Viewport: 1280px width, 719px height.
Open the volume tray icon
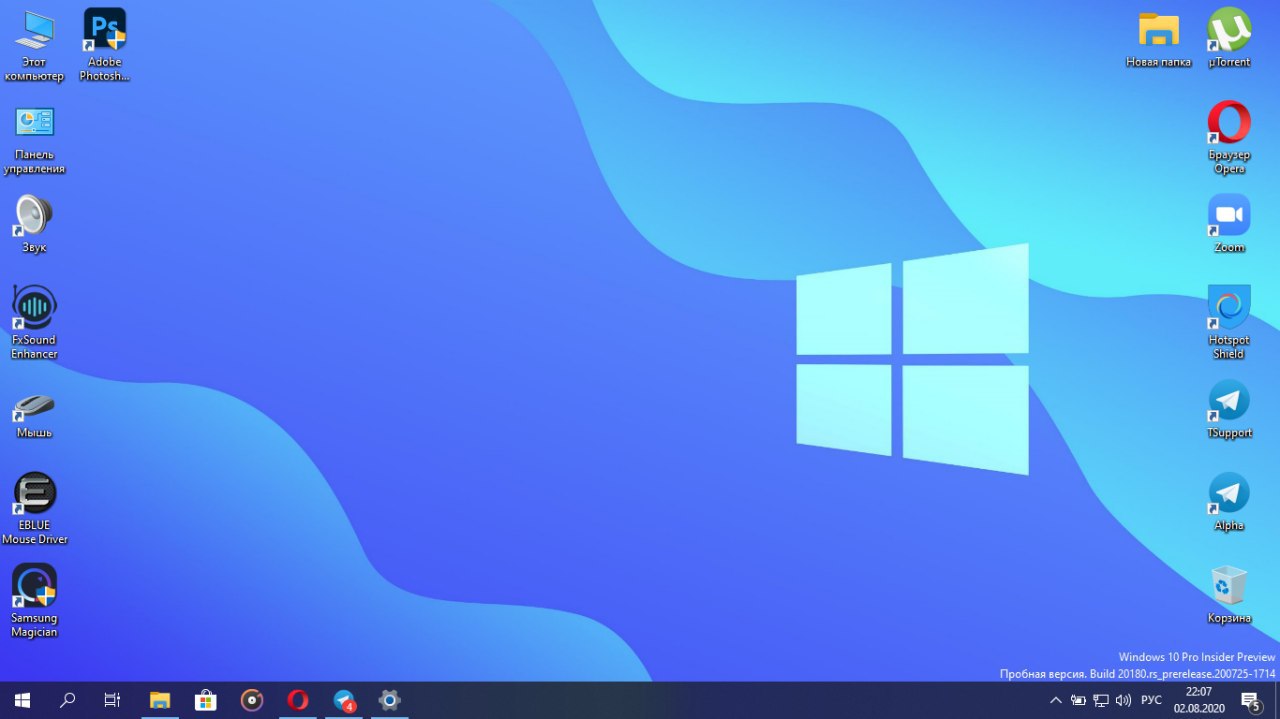[x=1123, y=700]
